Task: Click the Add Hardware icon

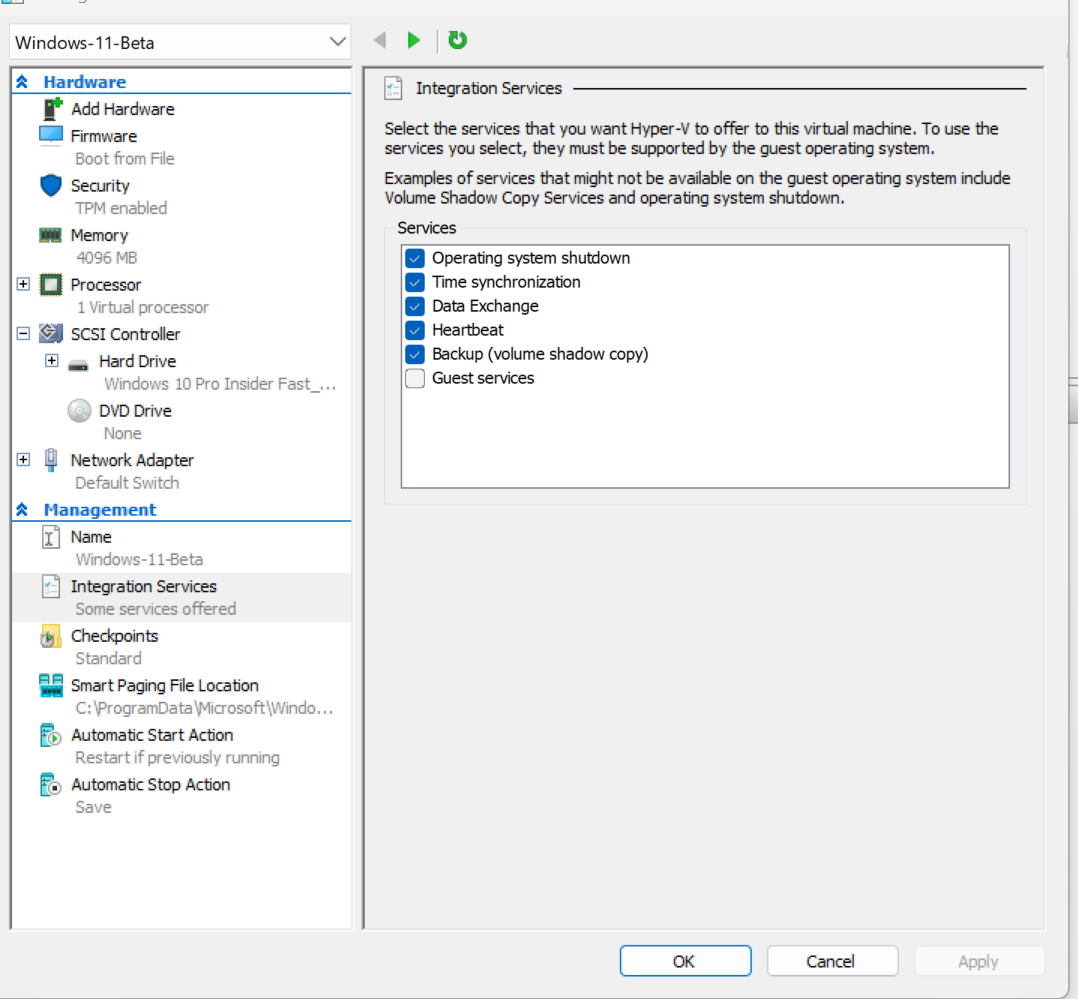Action: [x=52, y=109]
